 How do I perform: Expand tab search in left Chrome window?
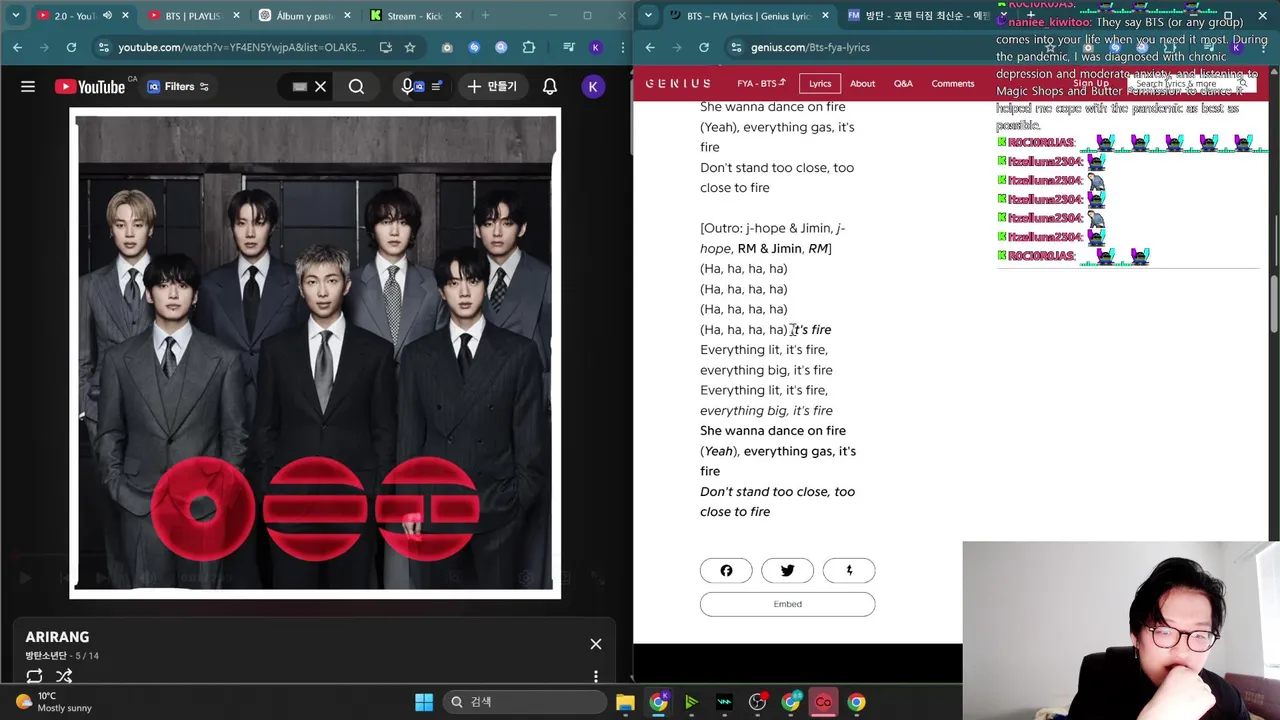pos(15,16)
